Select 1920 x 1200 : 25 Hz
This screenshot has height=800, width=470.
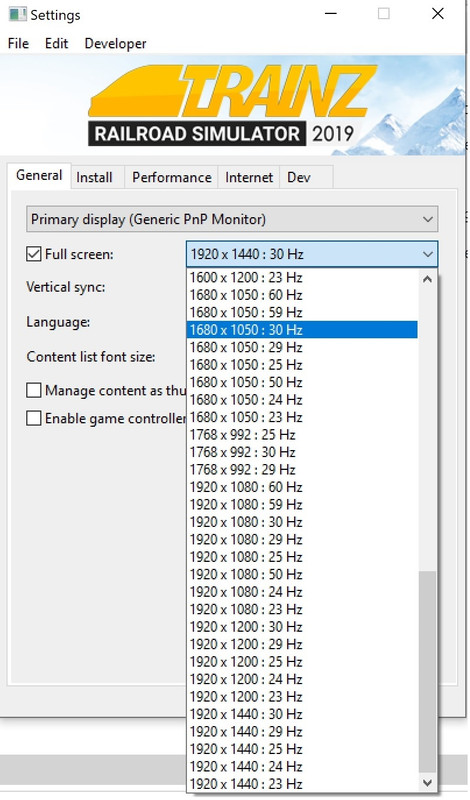(x=303, y=662)
